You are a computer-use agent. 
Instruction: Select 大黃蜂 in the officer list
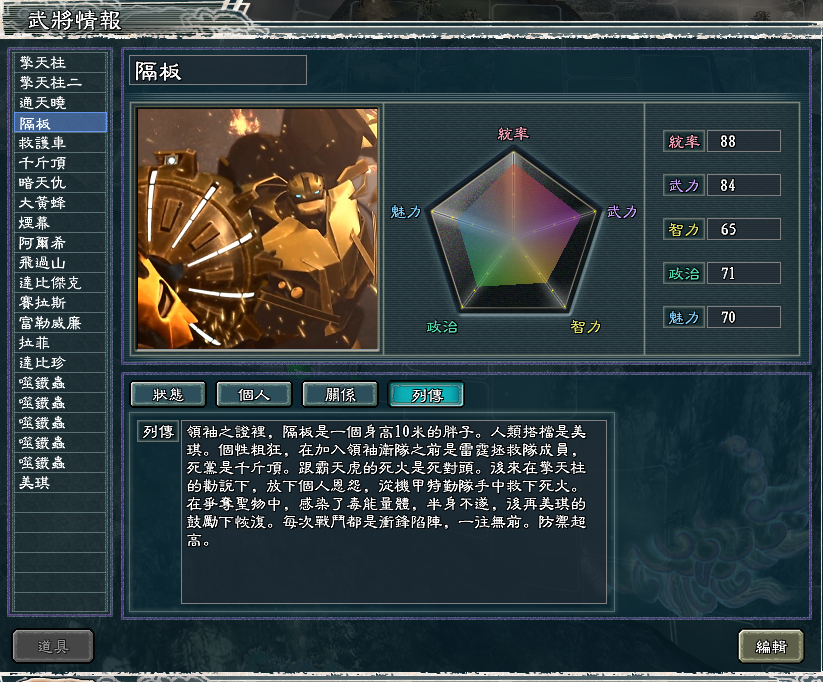[x=60, y=202]
